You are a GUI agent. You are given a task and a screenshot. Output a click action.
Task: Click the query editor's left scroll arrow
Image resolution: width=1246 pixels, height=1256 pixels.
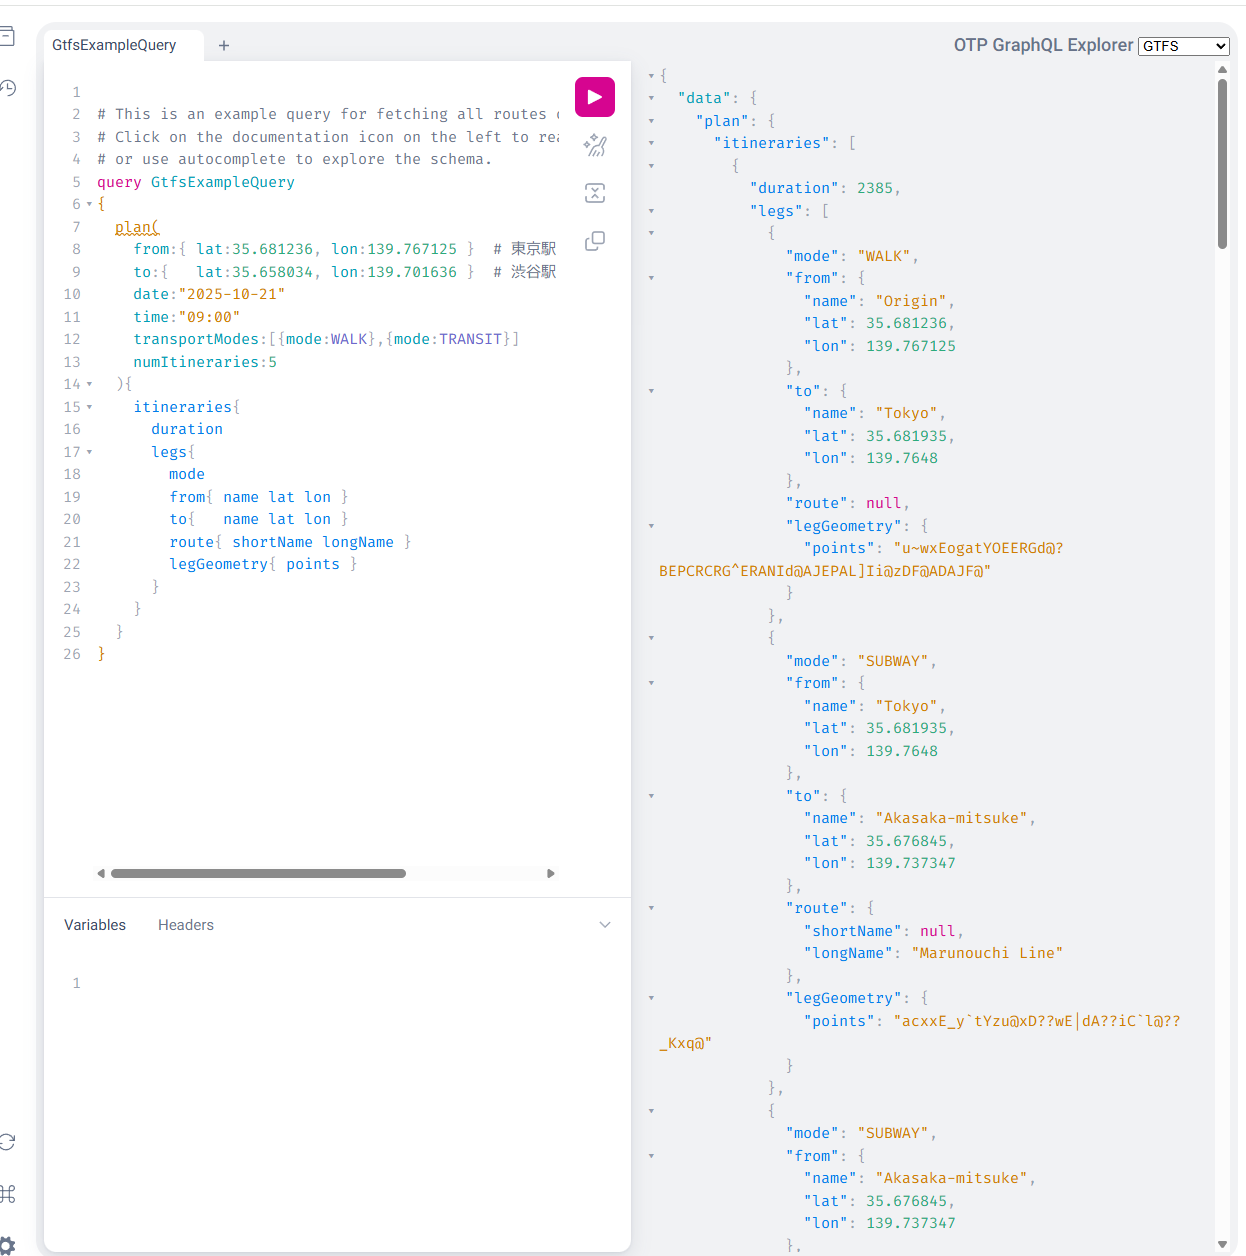pyautogui.click(x=101, y=873)
